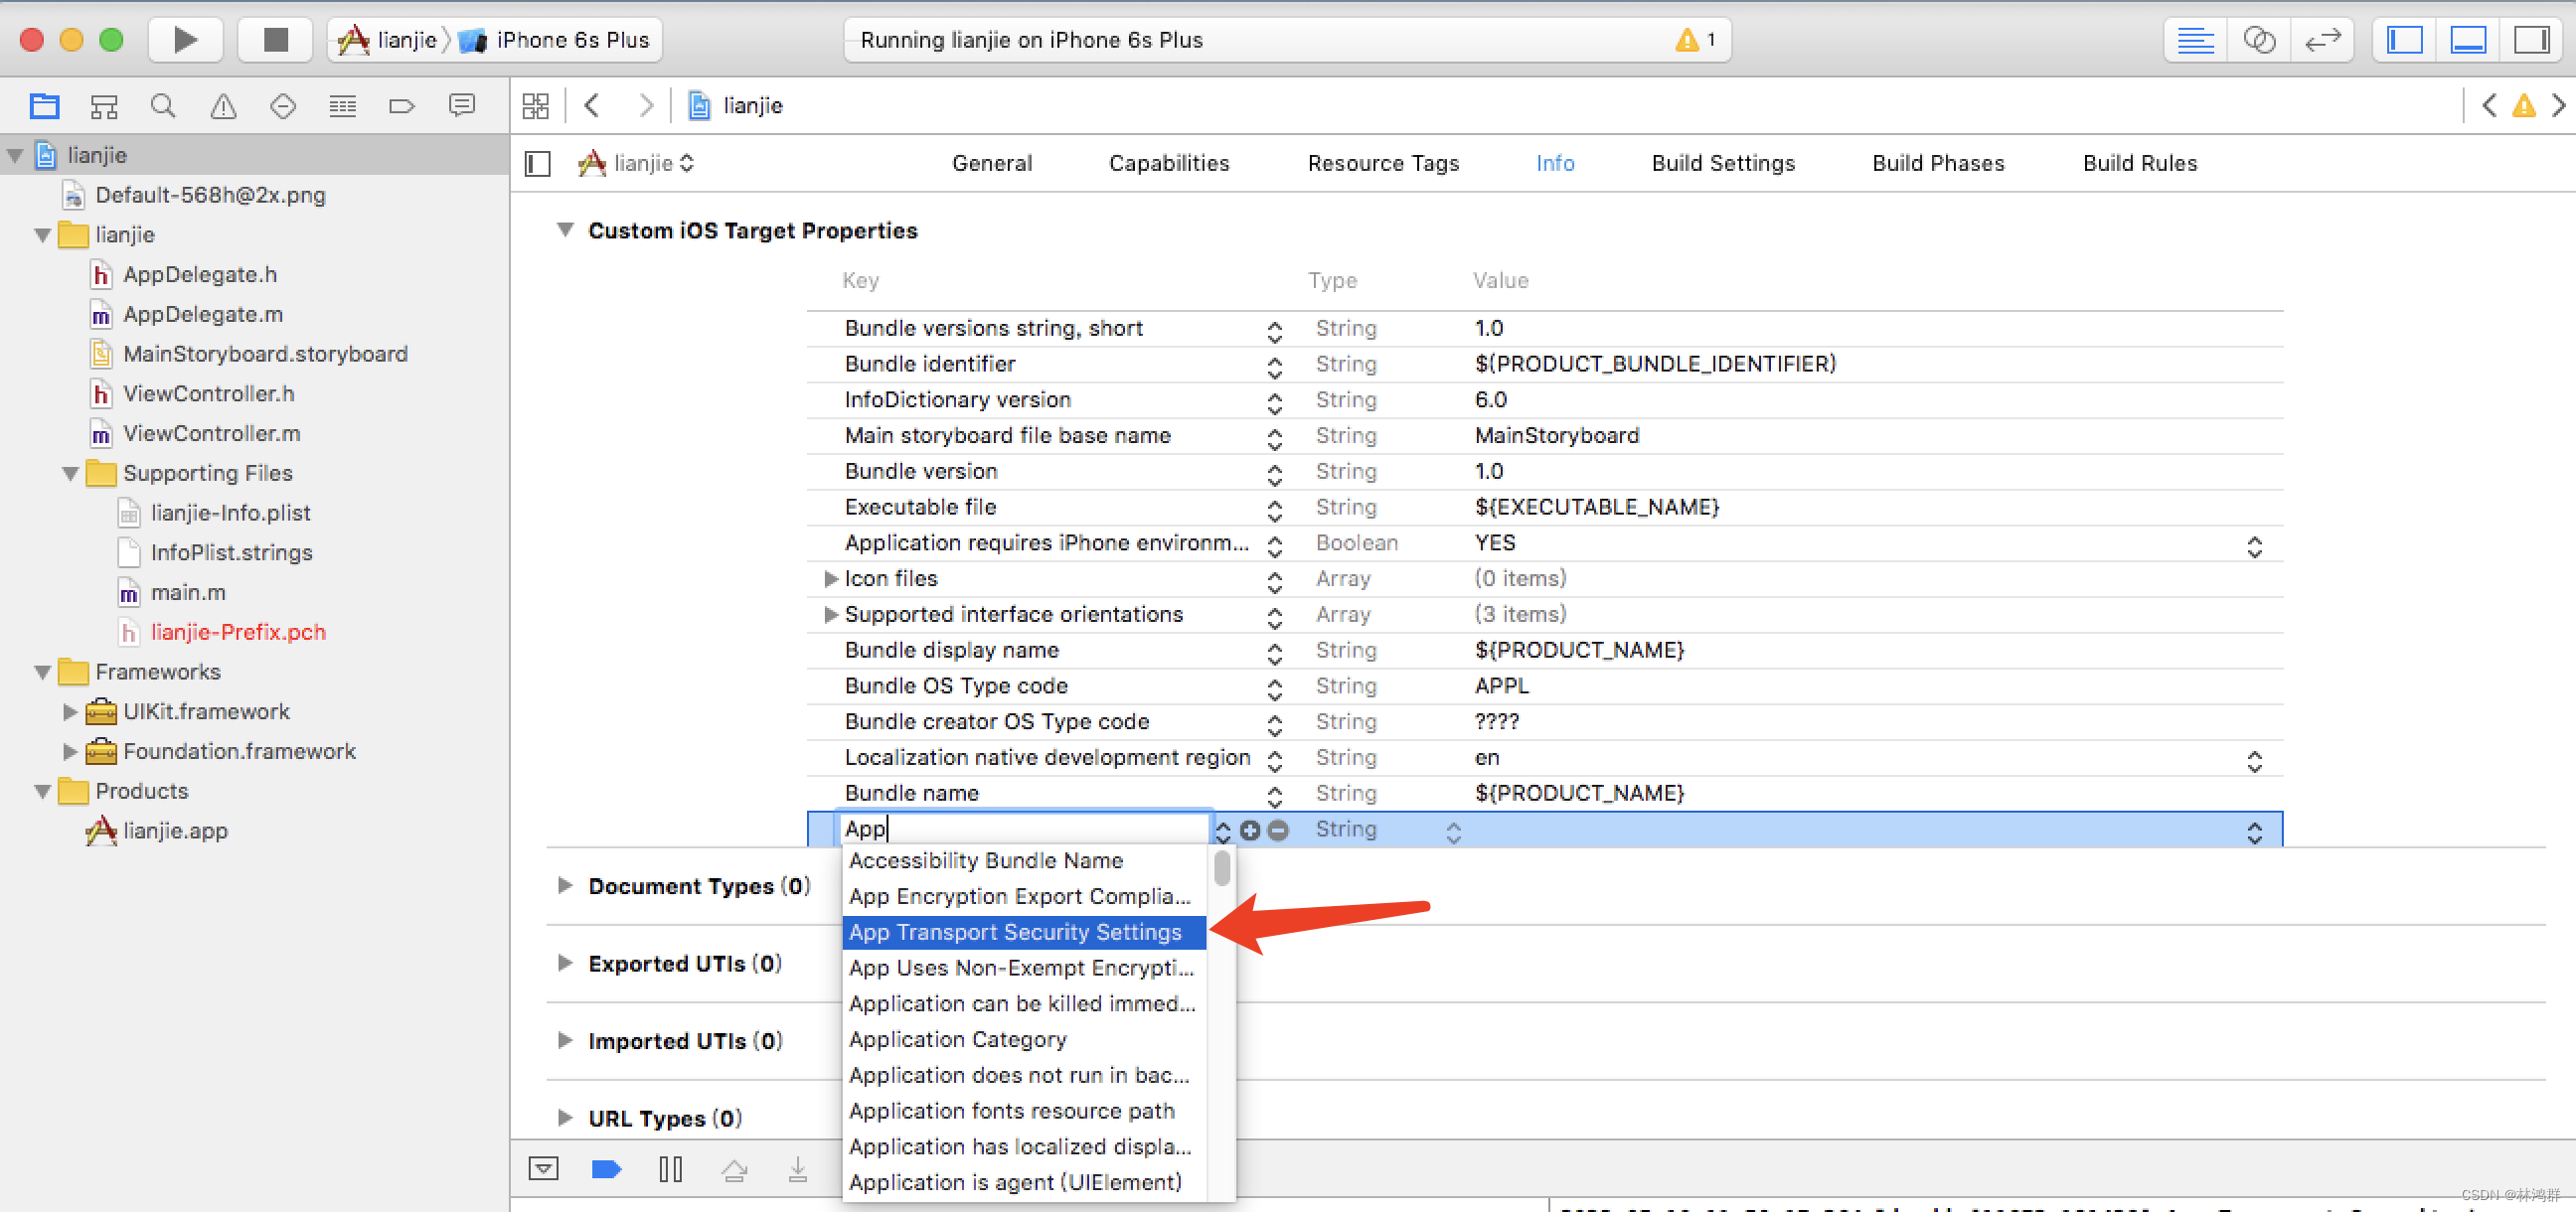The height and width of the screenshot is (1212, 2576).
Task: Open the Capabilities tab
Action: point(1168,163)
